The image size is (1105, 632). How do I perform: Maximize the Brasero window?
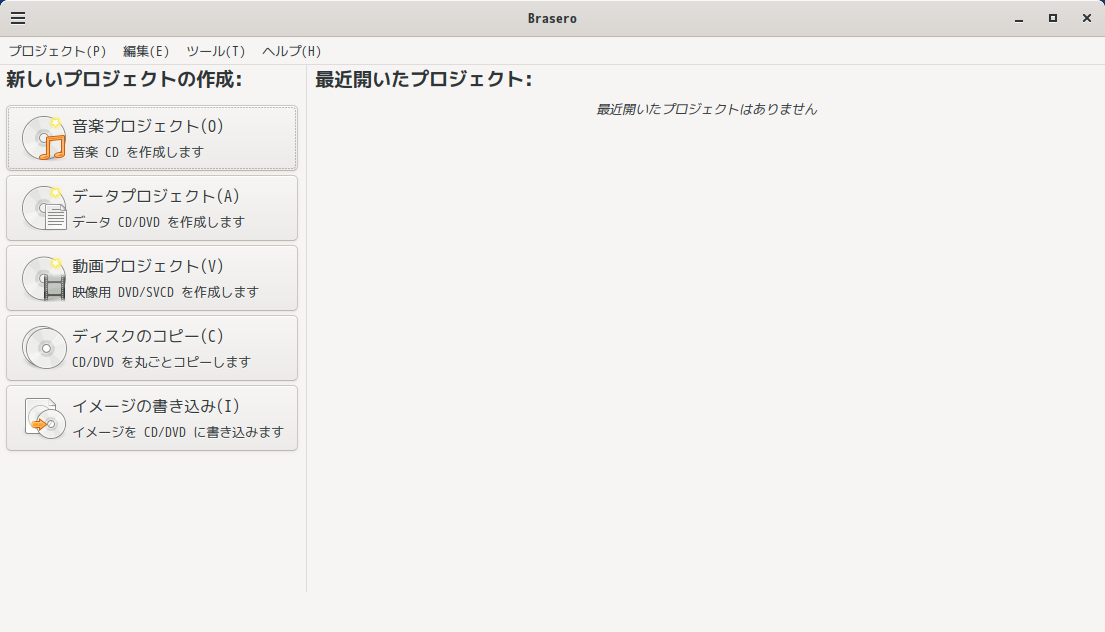click(1053, 18)
